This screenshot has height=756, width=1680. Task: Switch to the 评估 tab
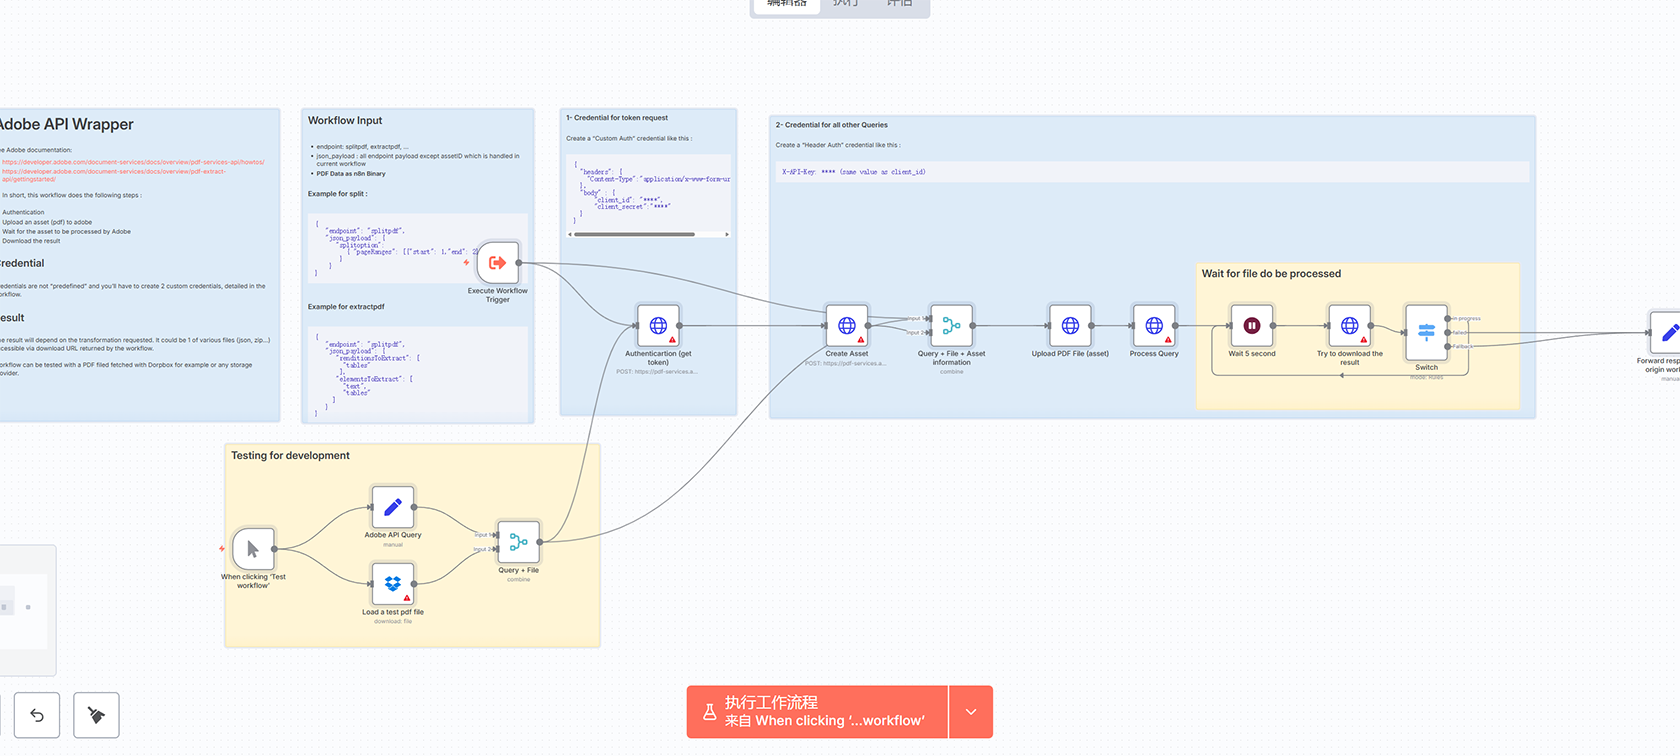(899, 4)
